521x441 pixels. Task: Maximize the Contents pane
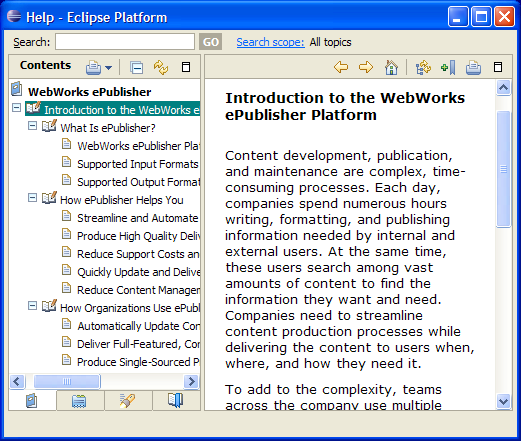coord(186,67)
